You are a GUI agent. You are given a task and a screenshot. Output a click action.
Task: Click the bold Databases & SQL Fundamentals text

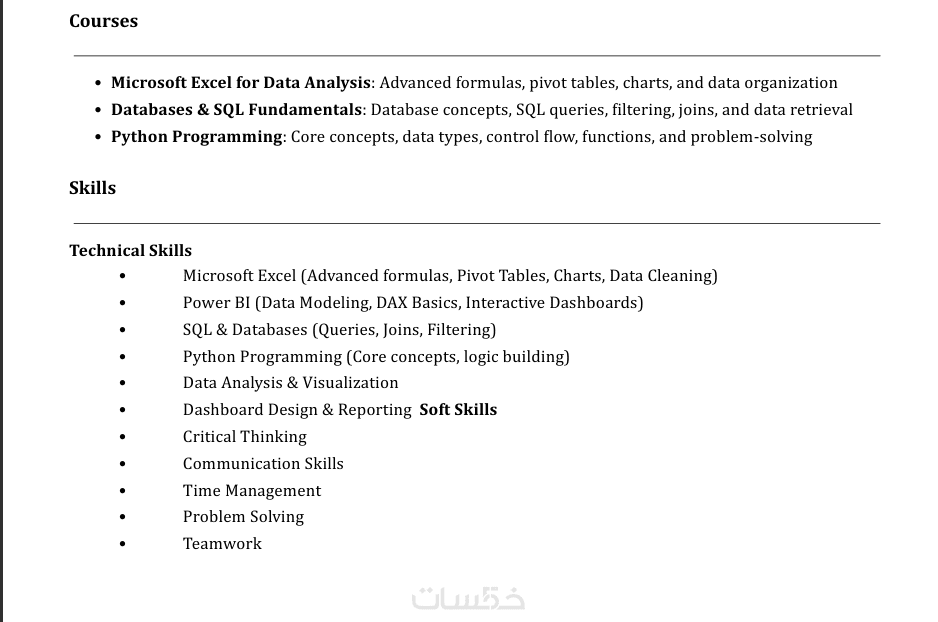point(236,110)
